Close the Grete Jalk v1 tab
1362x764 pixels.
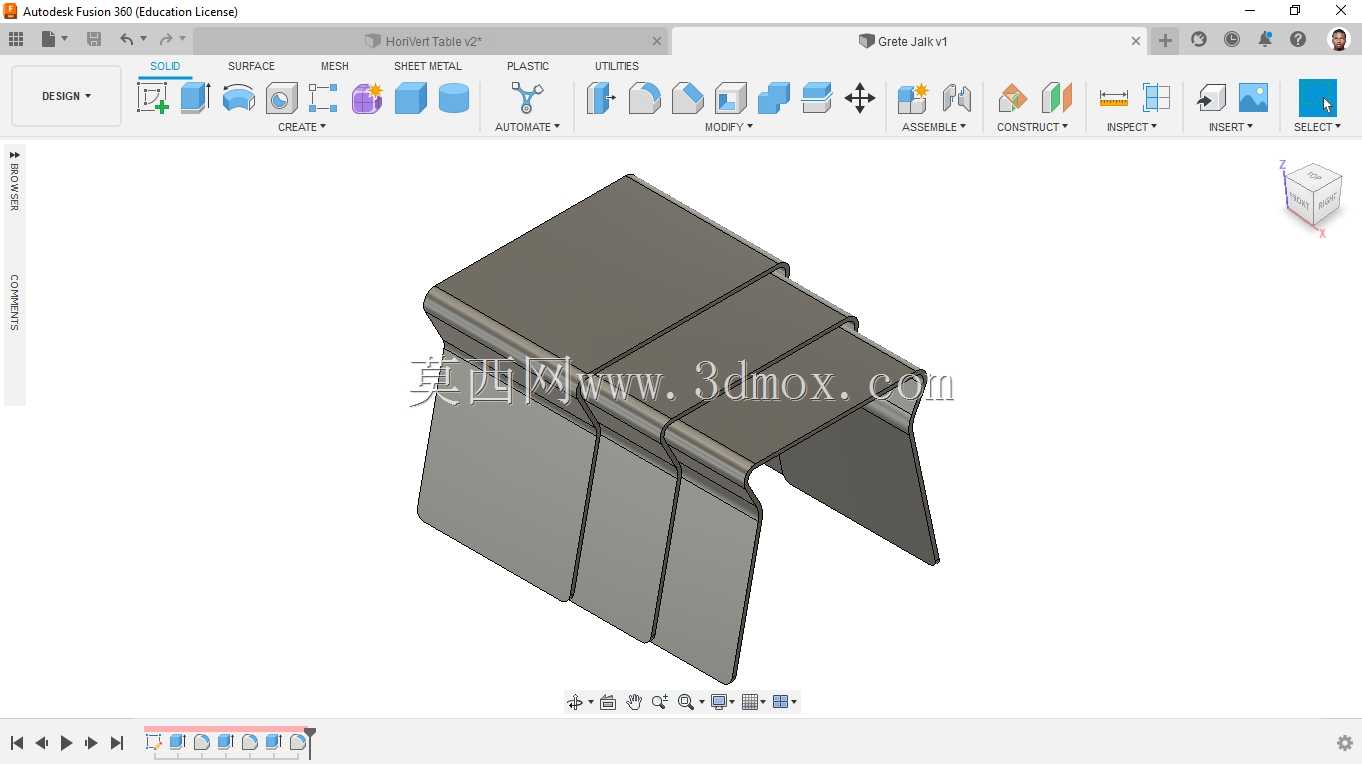[x=1136, y=41]
